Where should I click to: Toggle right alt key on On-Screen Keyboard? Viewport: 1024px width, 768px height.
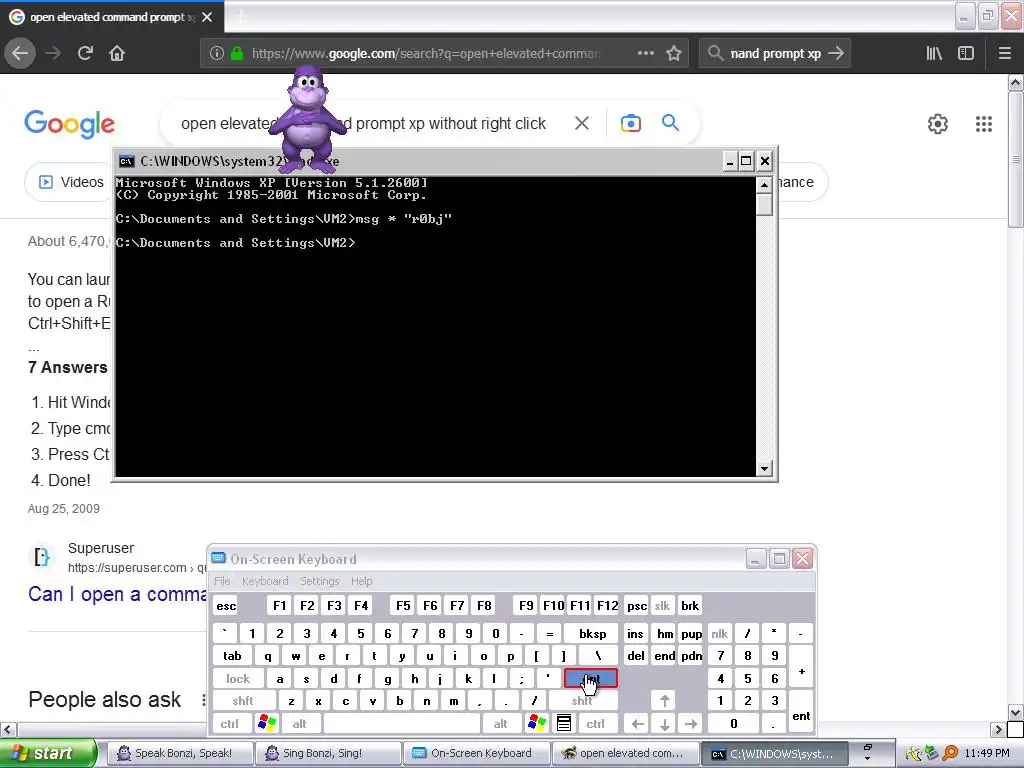(x=501, y=723)
